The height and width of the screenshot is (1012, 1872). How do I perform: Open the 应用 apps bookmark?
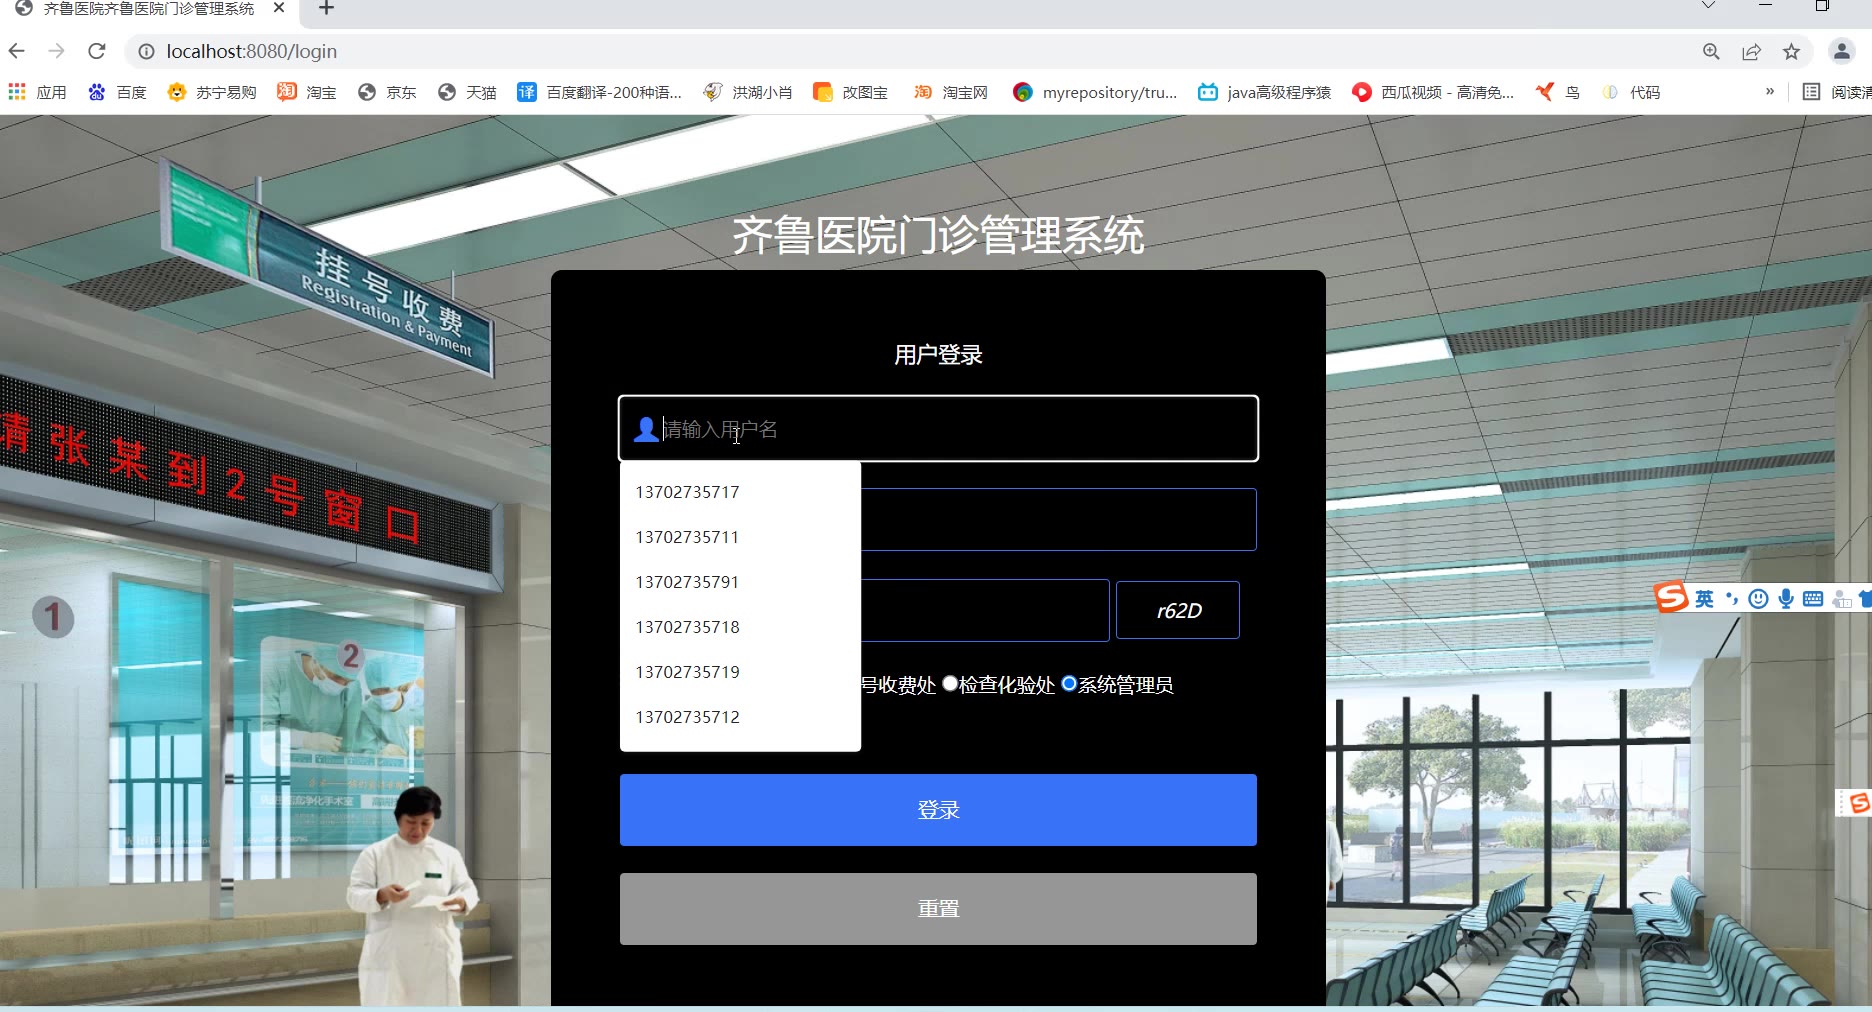click(x=38, y=92)
